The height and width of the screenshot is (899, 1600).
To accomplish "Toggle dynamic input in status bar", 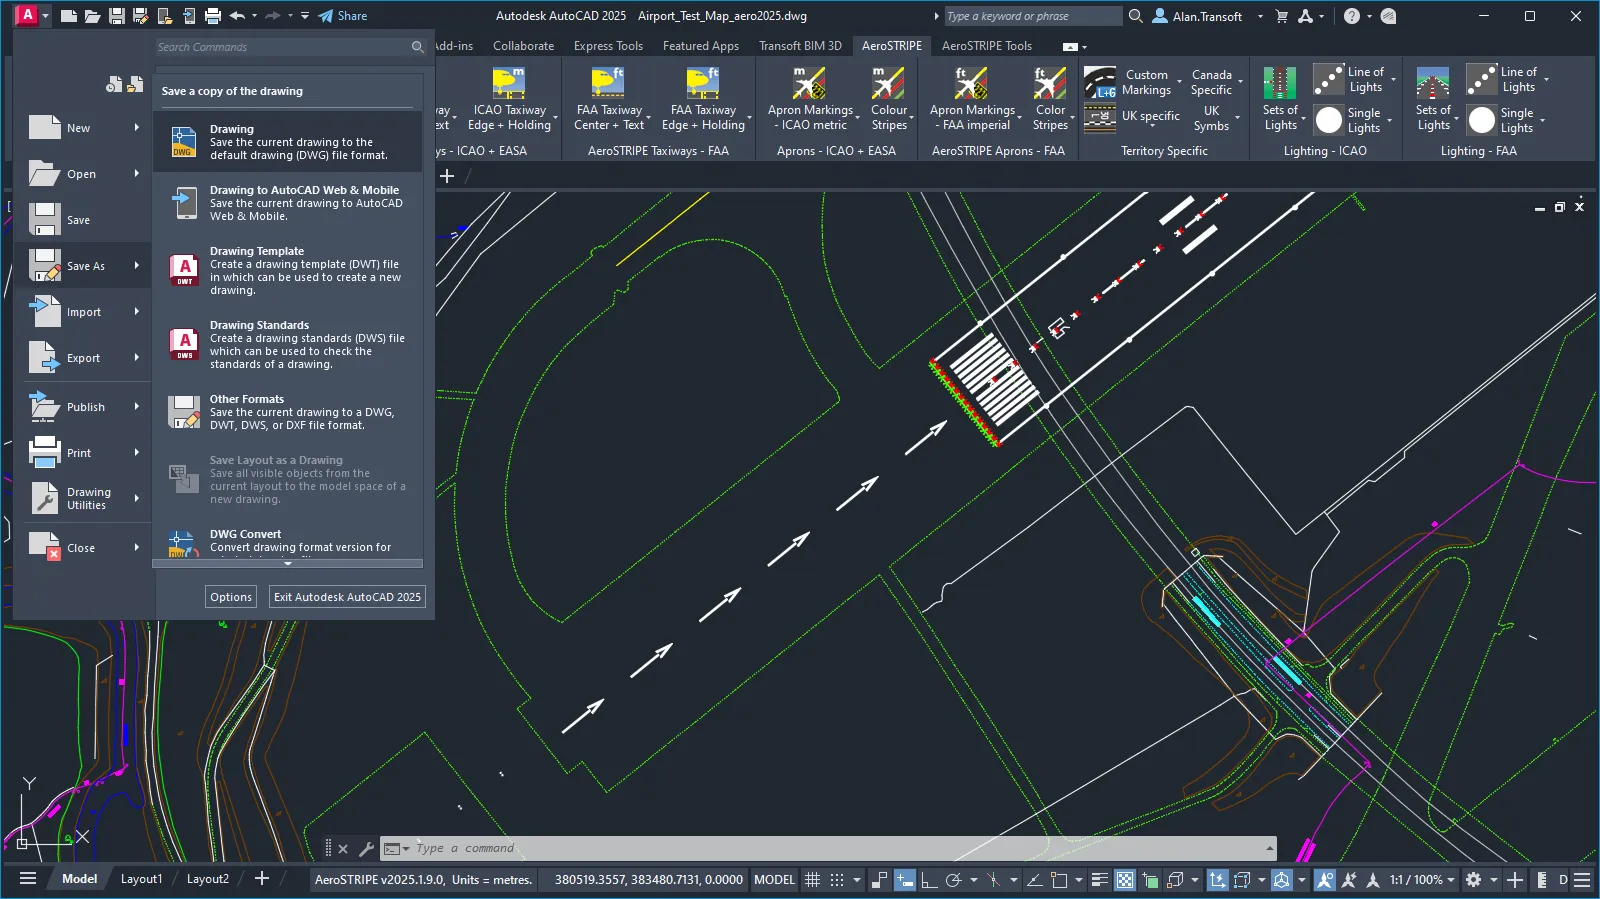I will tap(904, 880).
